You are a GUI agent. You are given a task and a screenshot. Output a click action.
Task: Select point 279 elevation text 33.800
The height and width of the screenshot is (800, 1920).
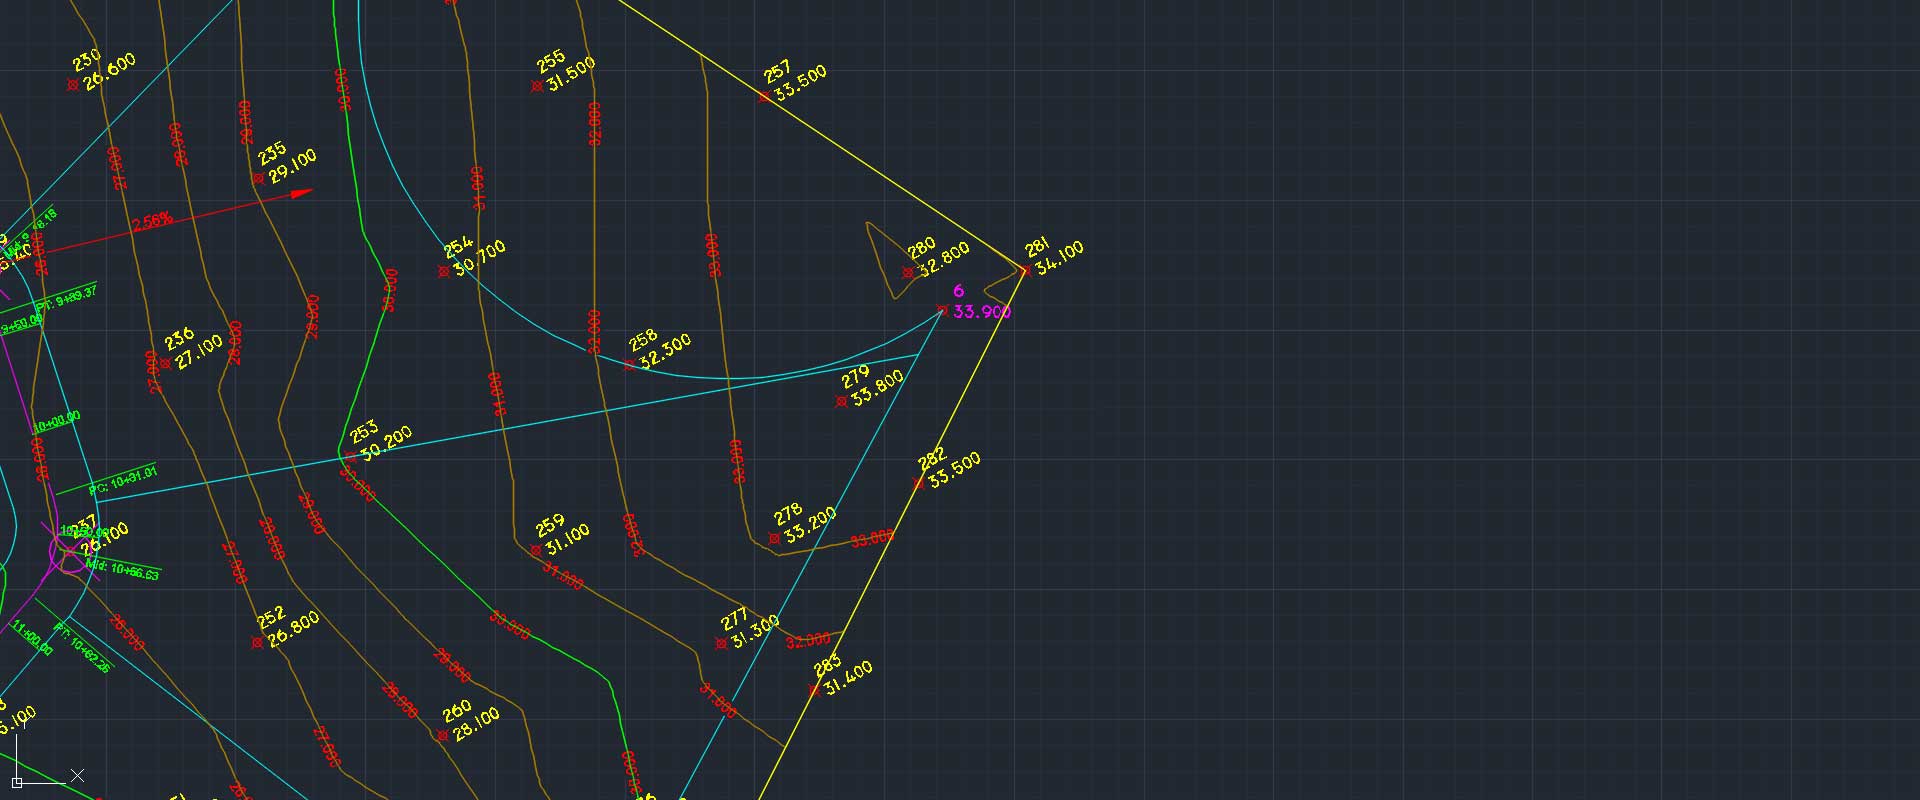[x=878, y=388]
